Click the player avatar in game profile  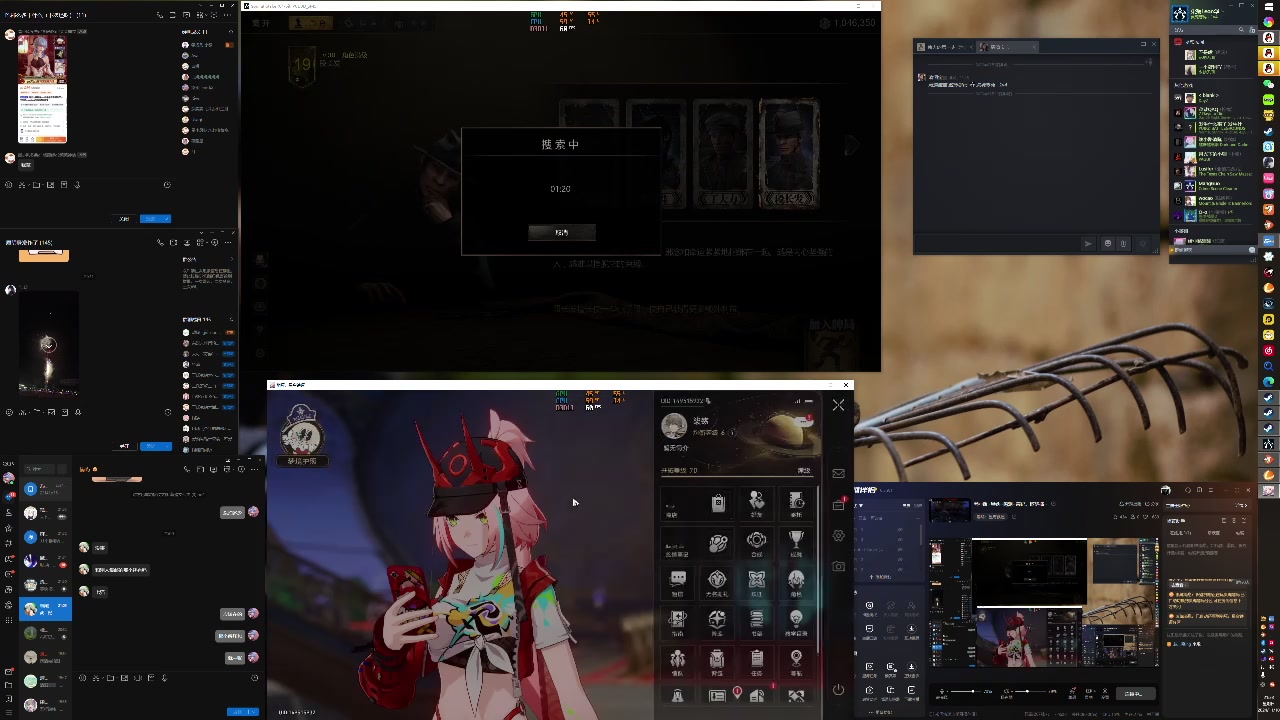(x=674, y=425)
